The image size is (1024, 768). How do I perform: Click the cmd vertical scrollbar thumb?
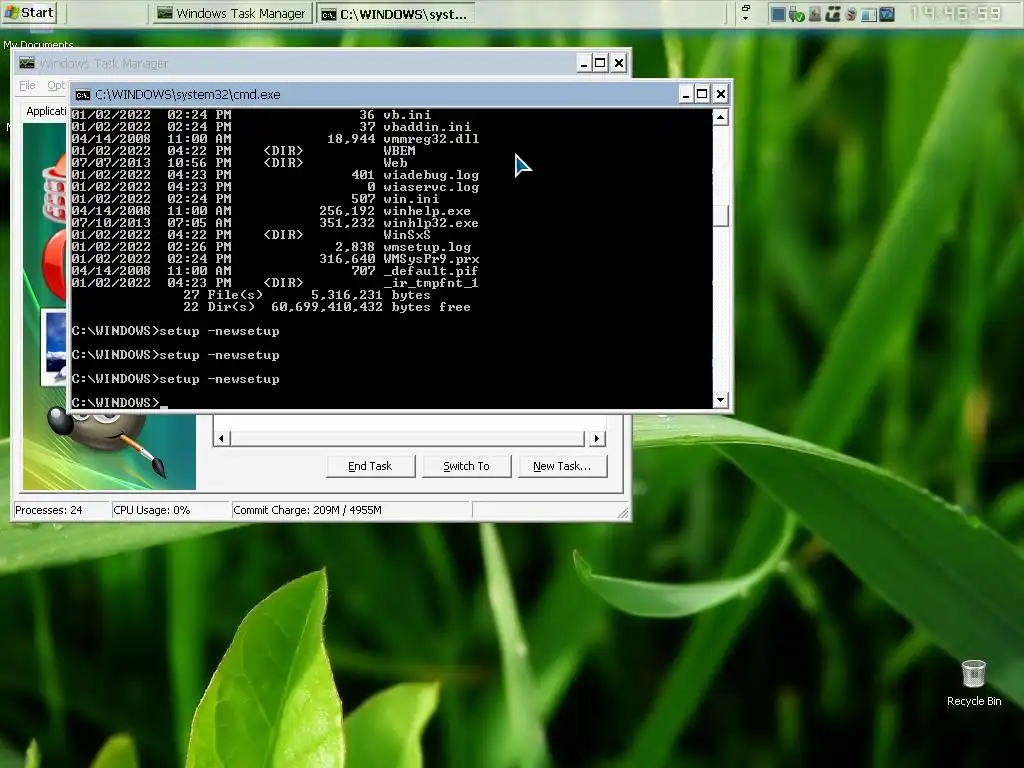tap(720, 216)
